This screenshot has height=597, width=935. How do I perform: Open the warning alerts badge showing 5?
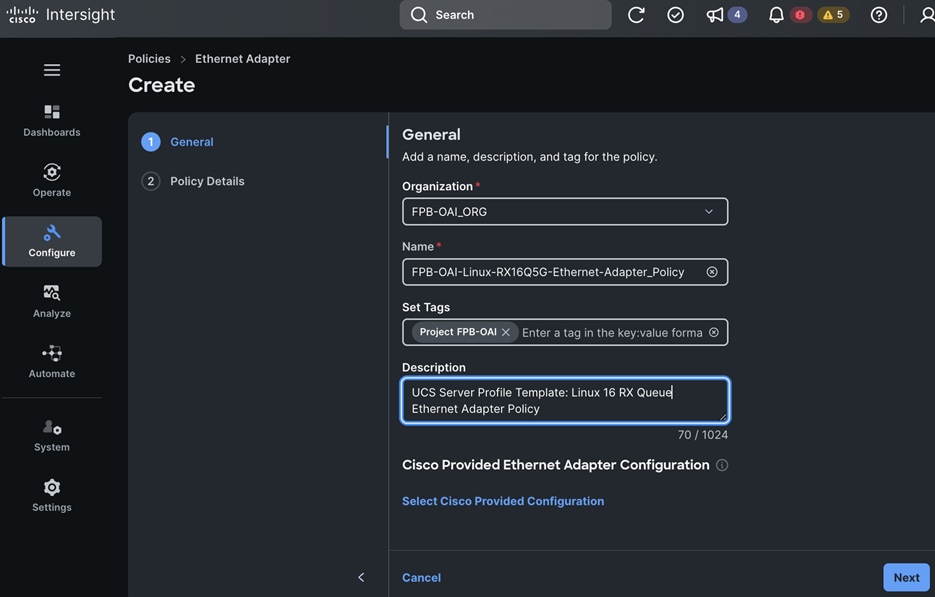click(833, 15)
